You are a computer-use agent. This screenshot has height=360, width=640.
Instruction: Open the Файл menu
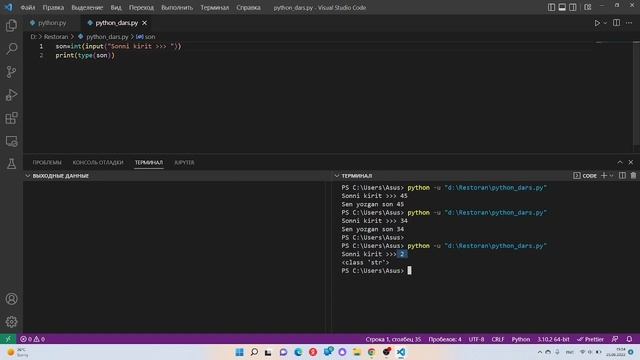click(x=27, y=7)
